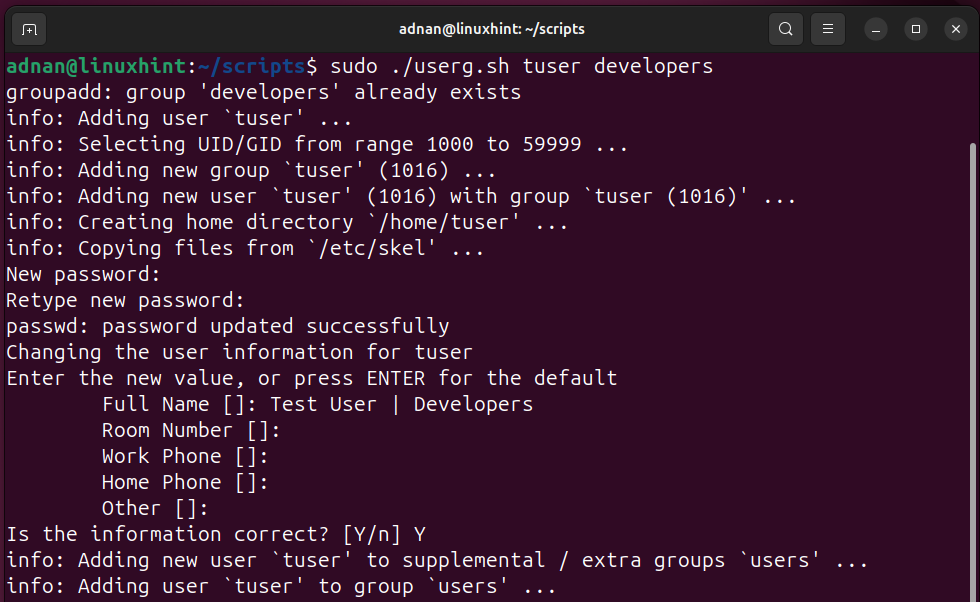Click the green adnan@linuxhint prompt text
Image resolution: width=980 pixels, height=602 pixels.
pos(96,66)
